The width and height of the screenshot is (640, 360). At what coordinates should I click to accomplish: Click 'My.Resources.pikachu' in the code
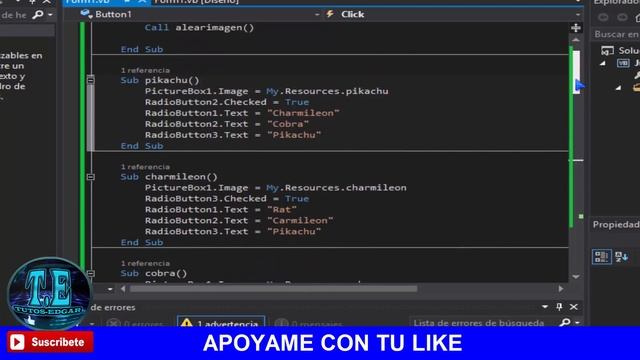tap(327, 91)
